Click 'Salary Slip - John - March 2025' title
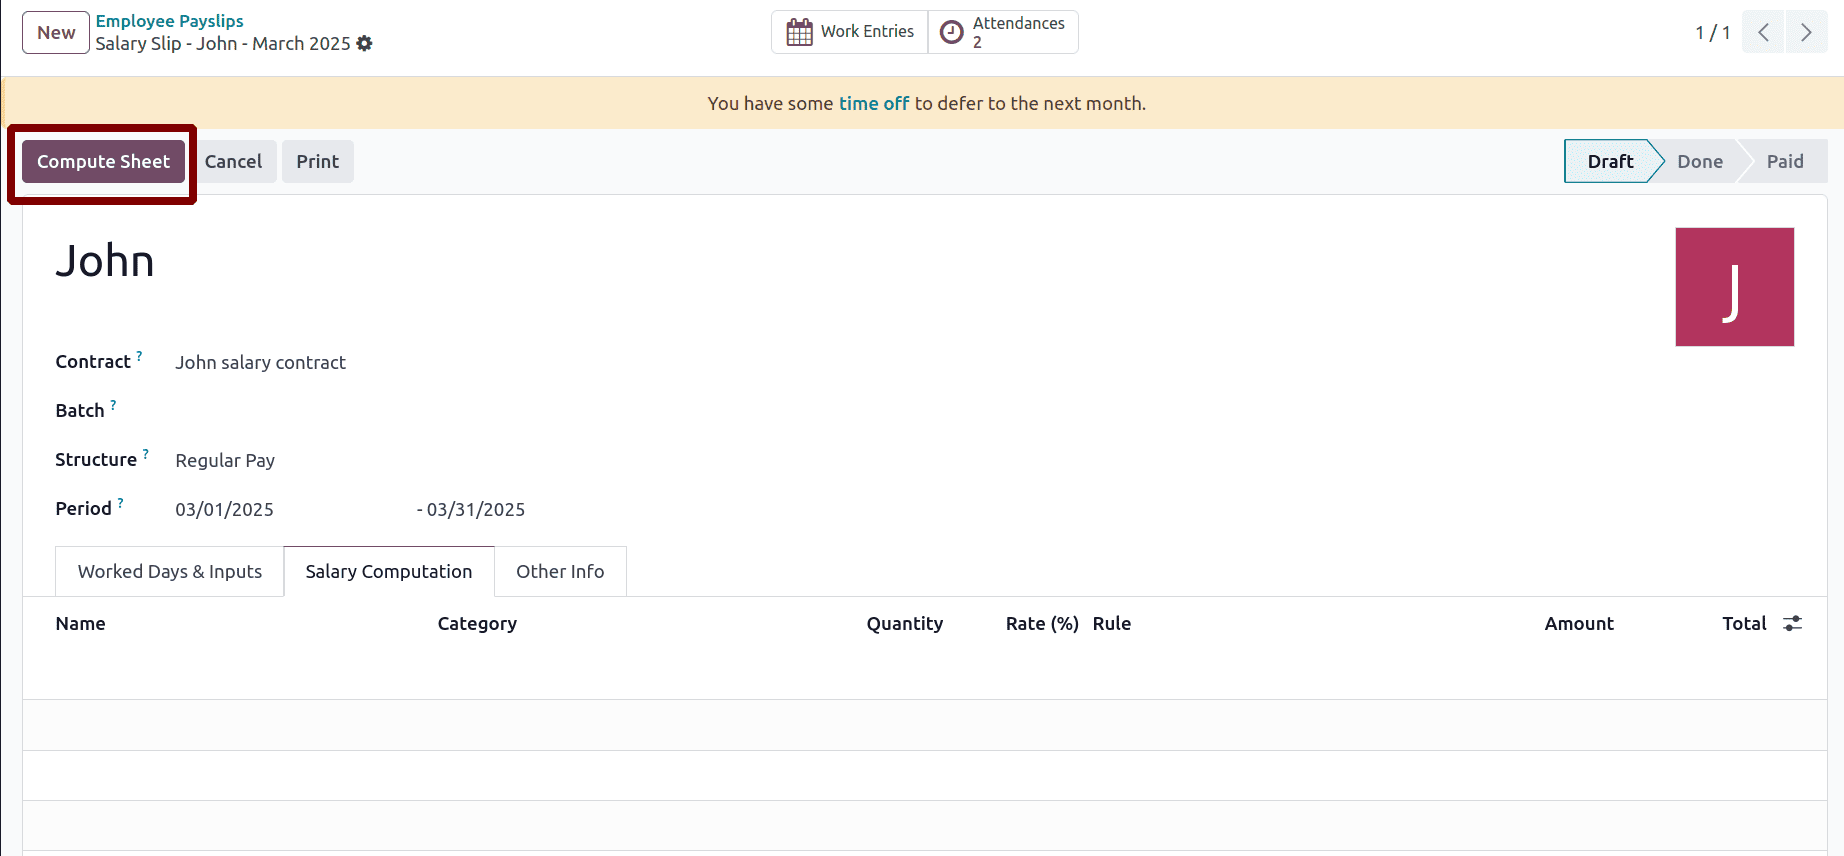 click(223, 43)
